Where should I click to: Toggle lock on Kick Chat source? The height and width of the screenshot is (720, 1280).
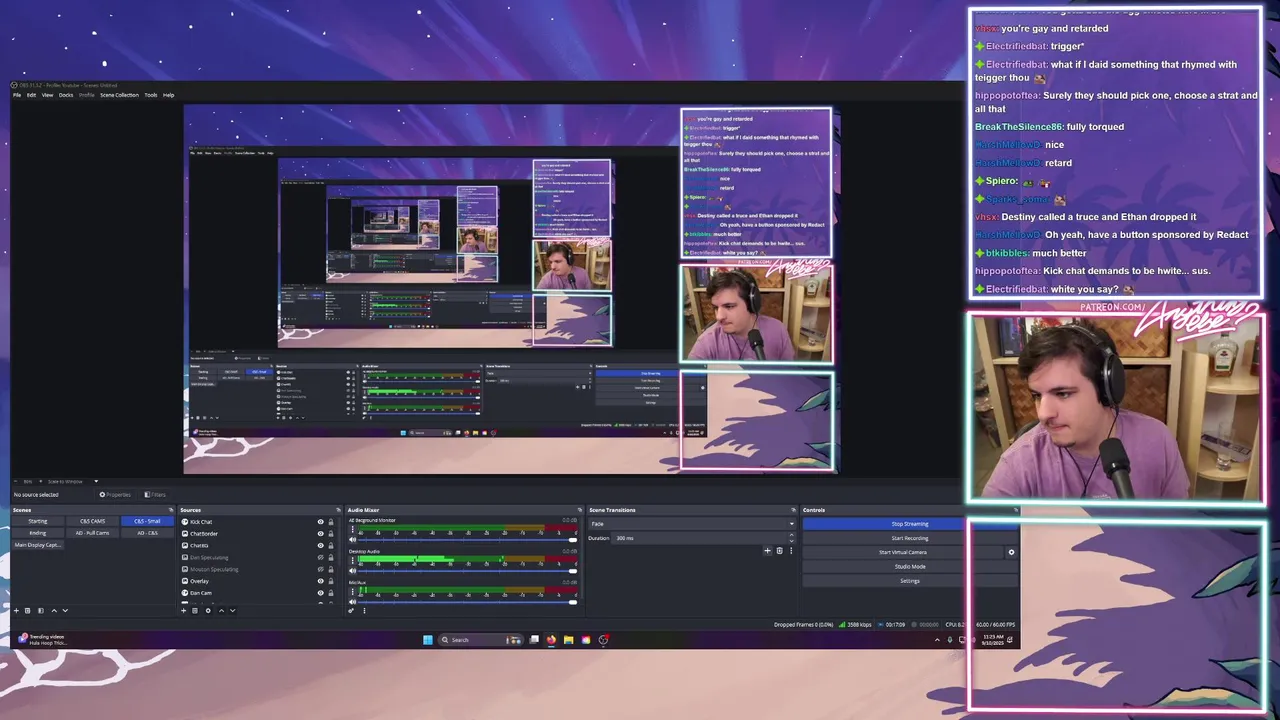(x=331, y=522)
